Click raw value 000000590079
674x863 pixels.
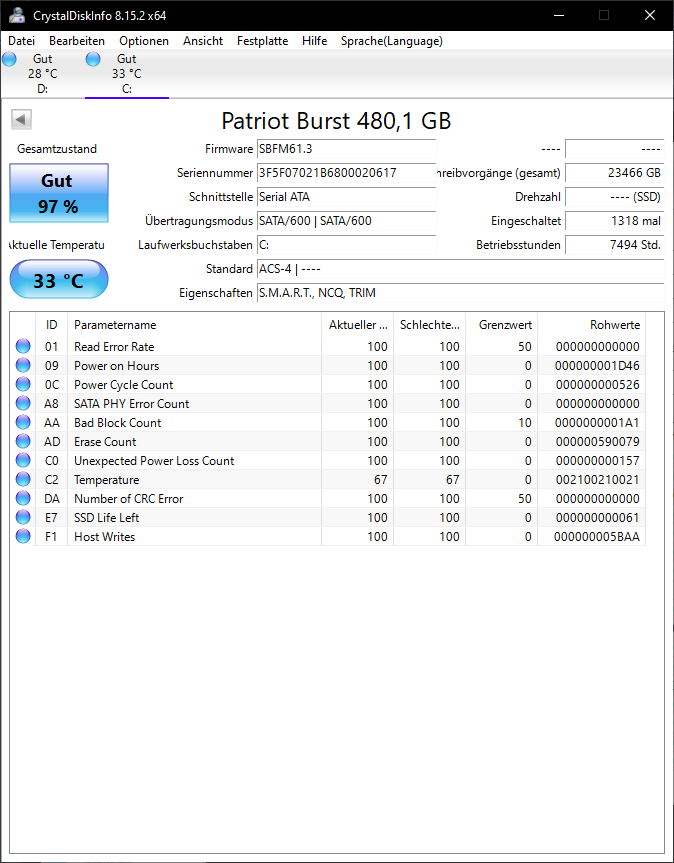coord(598,441)
